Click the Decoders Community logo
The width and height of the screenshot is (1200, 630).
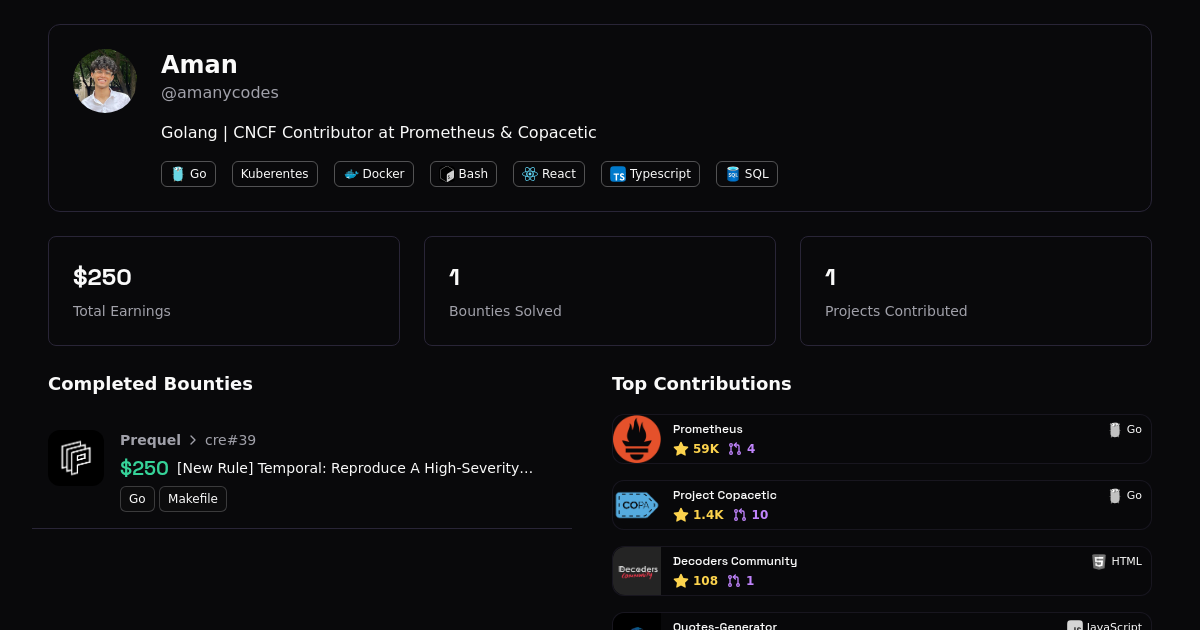coord(637,571)
